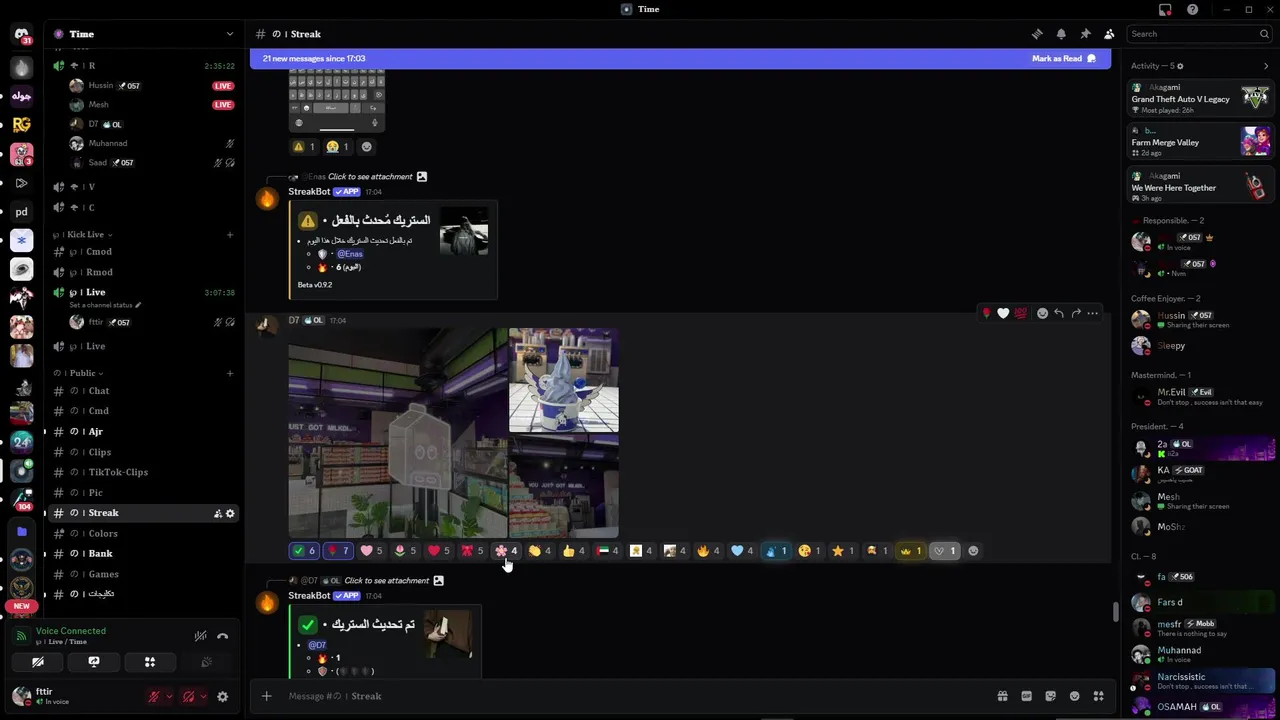Toggle the thumbs up reaction

coord(574,551)
